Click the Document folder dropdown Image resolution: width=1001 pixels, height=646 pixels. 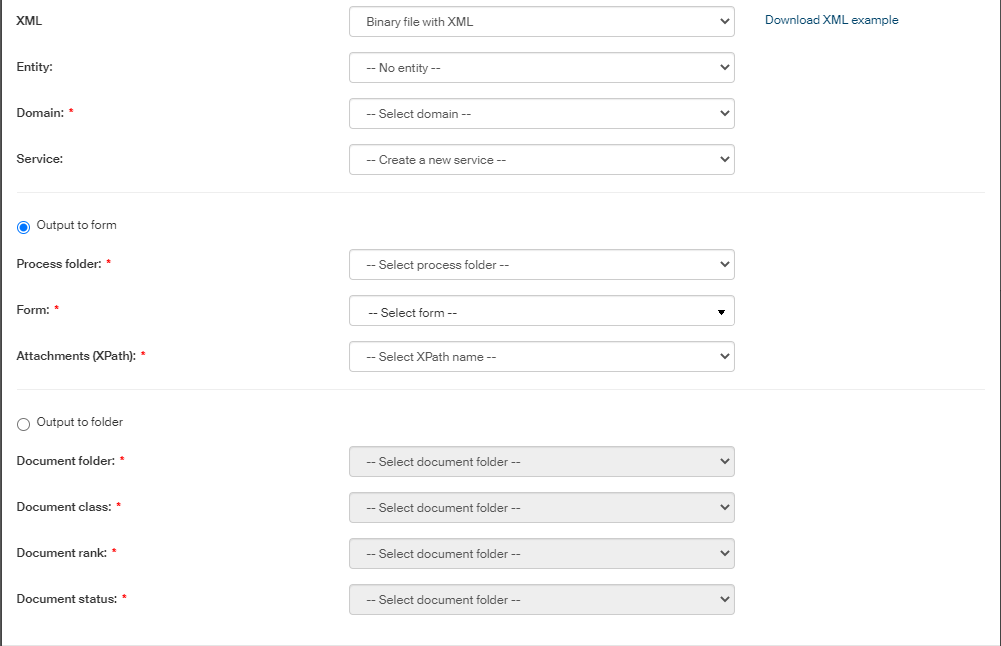click(x=541, y=462)
